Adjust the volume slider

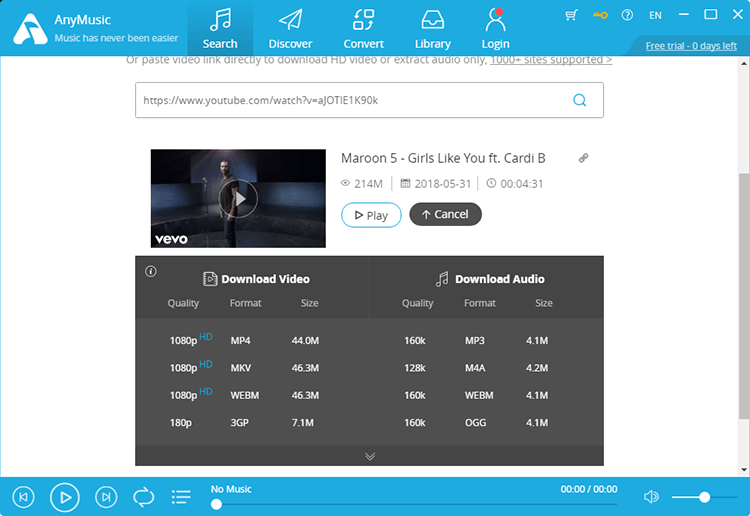coord(704,497)
